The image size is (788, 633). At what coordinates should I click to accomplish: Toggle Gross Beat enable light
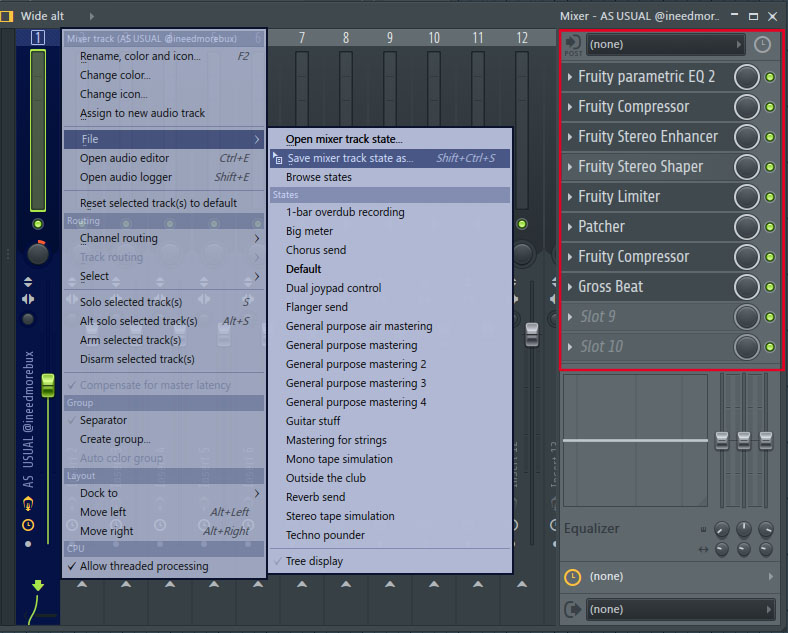point(770,287)
